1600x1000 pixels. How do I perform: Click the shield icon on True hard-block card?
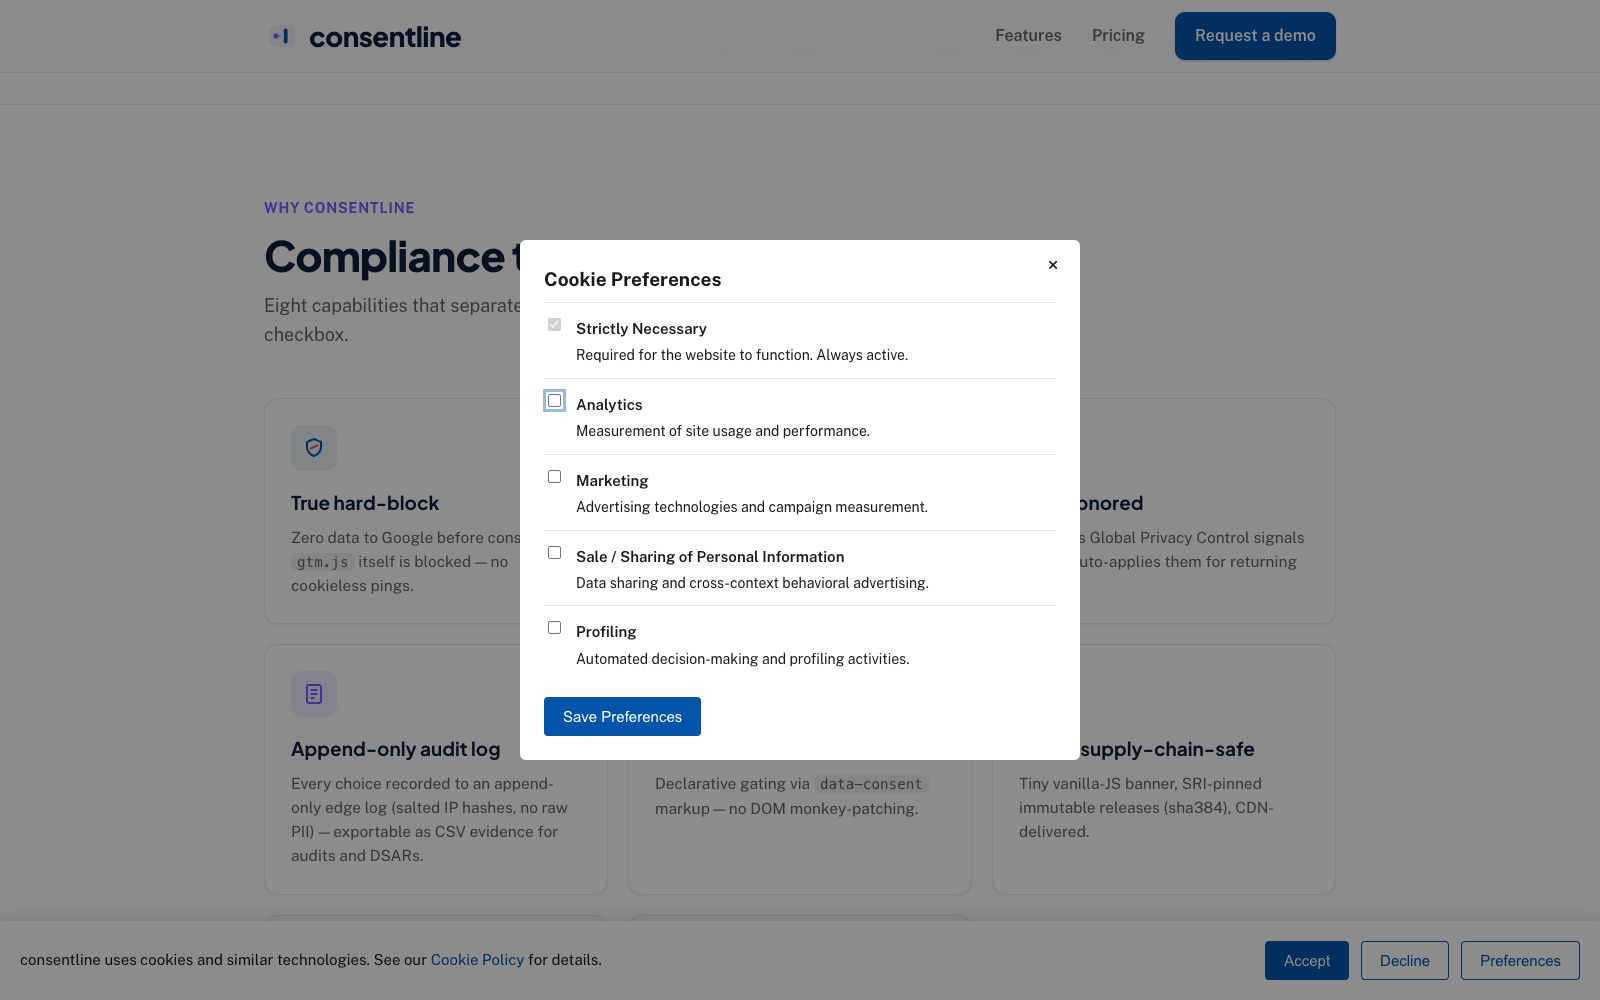point(314,448)
